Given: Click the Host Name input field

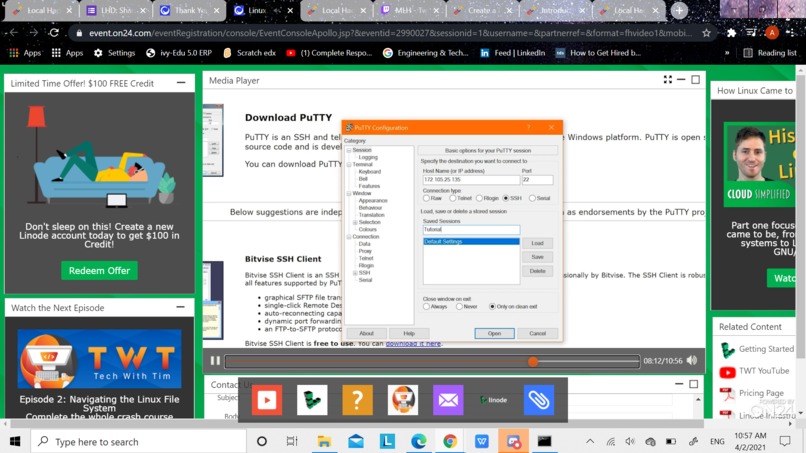Looking at the screenshot, I should coord(471,179).
